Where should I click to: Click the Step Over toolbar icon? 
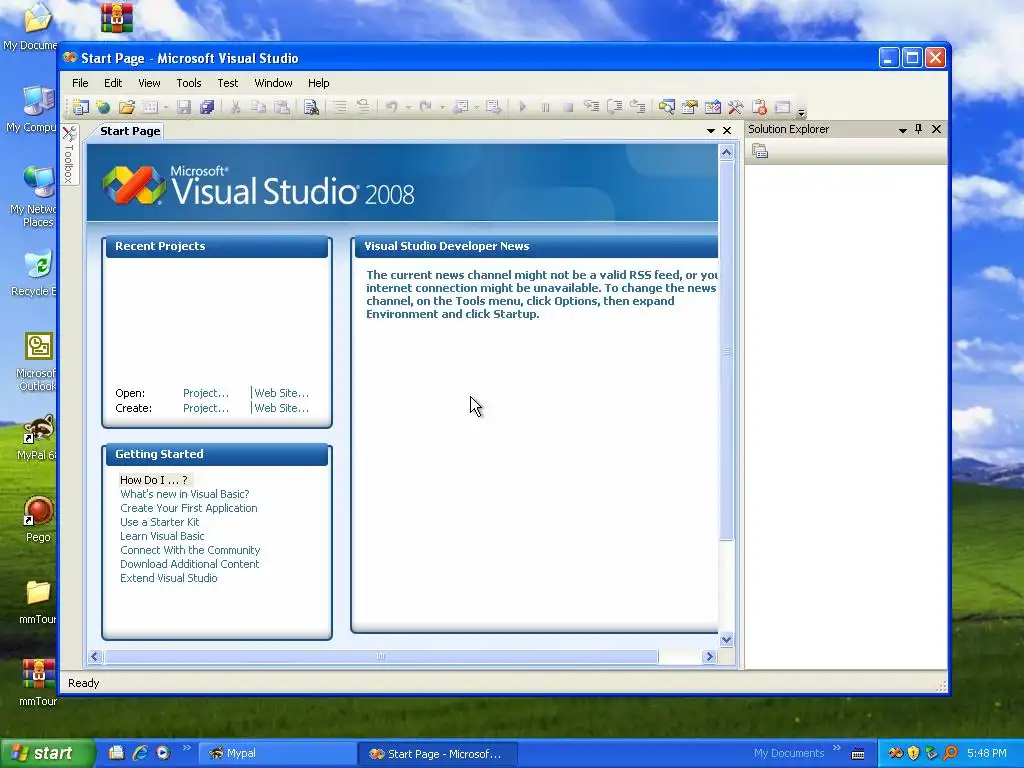tap(615, 107)
